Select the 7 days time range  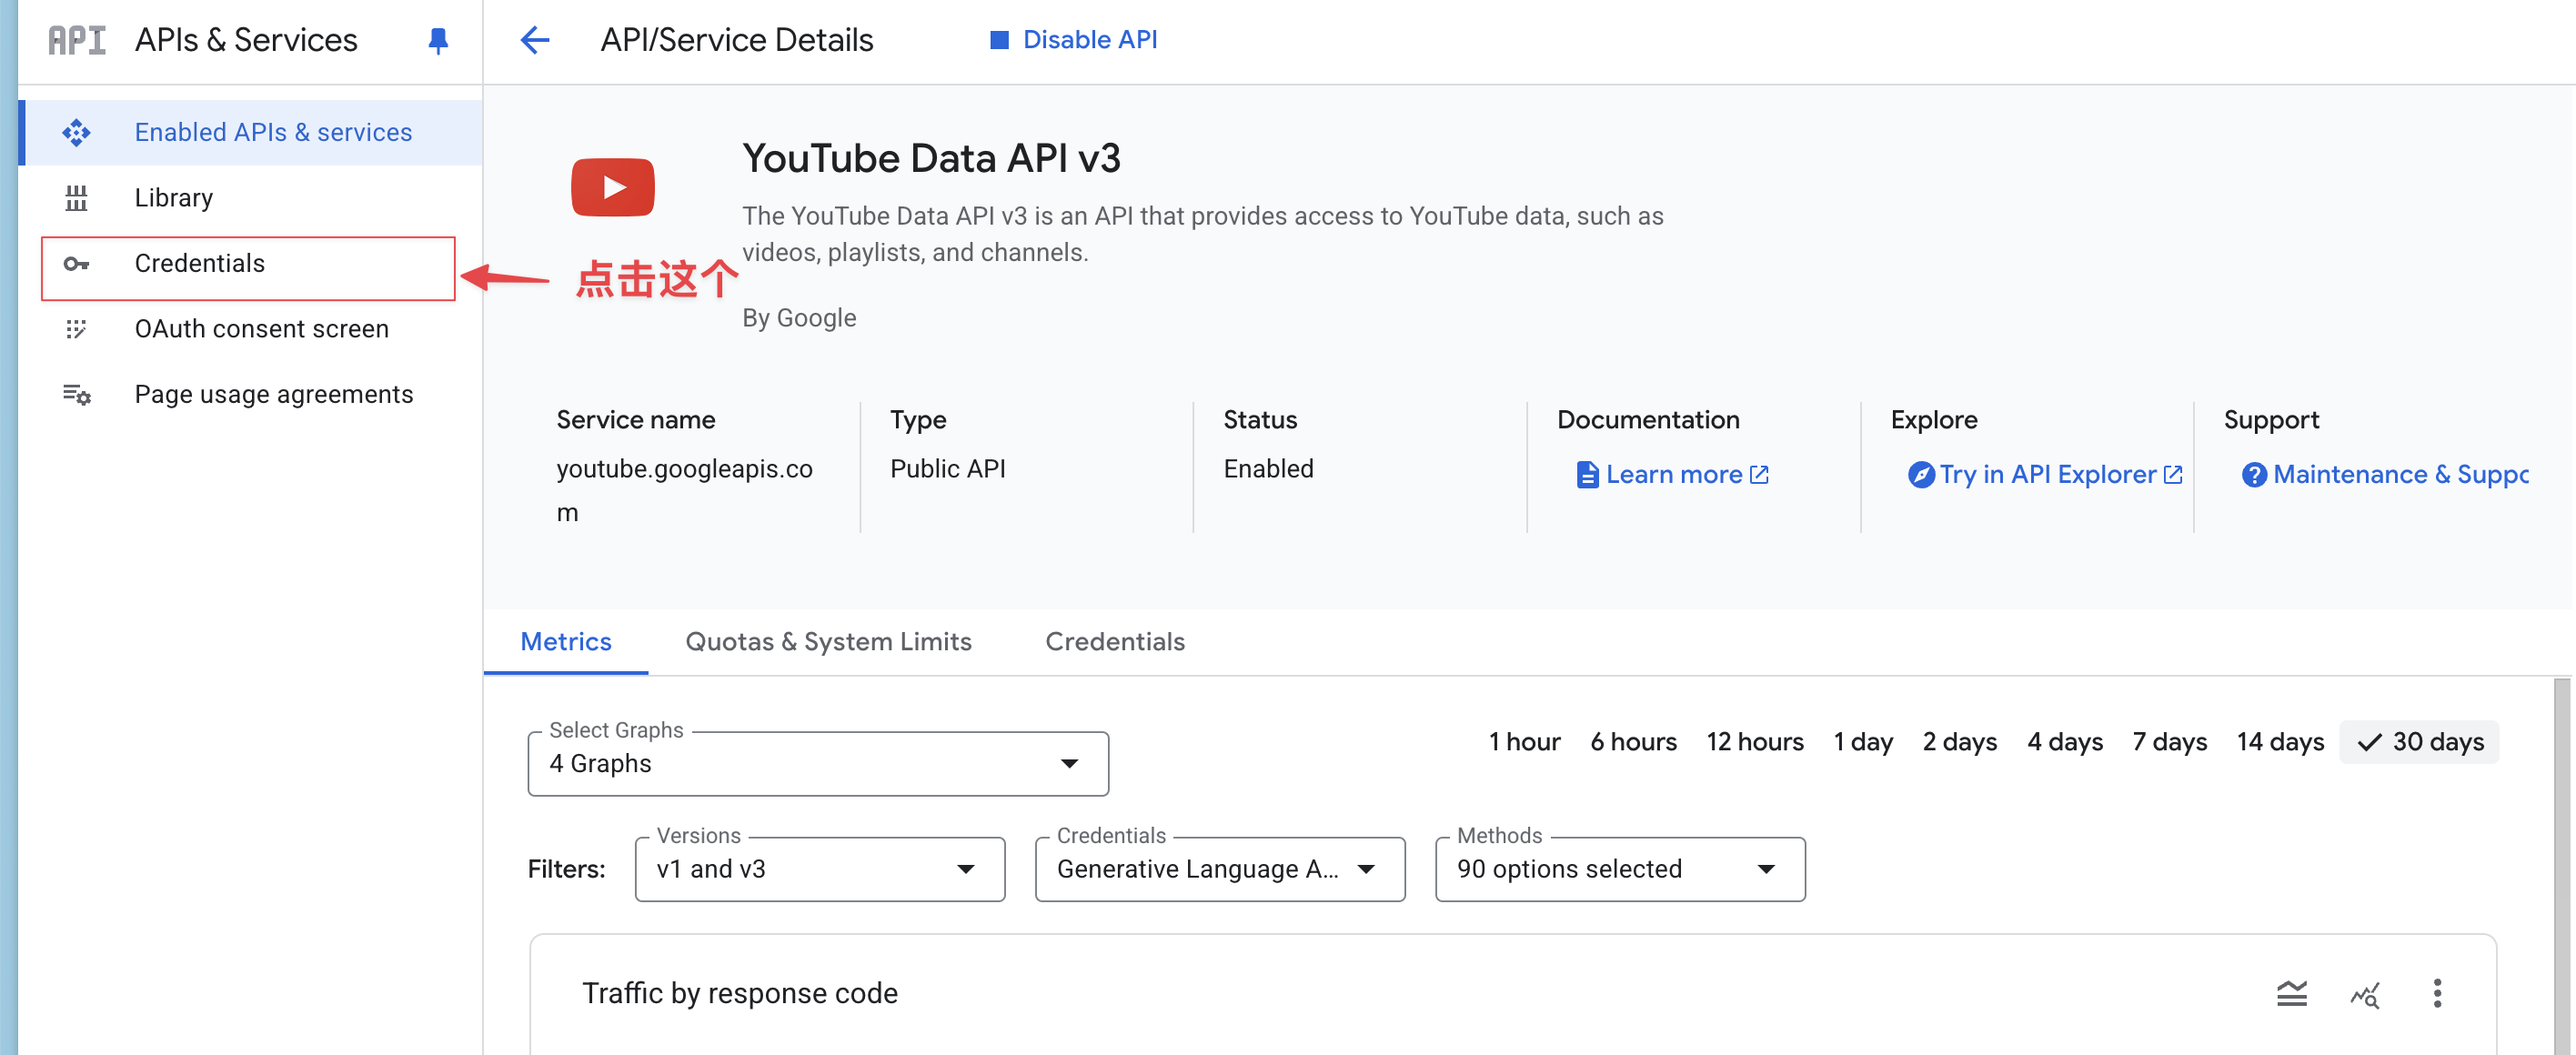tap(2169, 742)
